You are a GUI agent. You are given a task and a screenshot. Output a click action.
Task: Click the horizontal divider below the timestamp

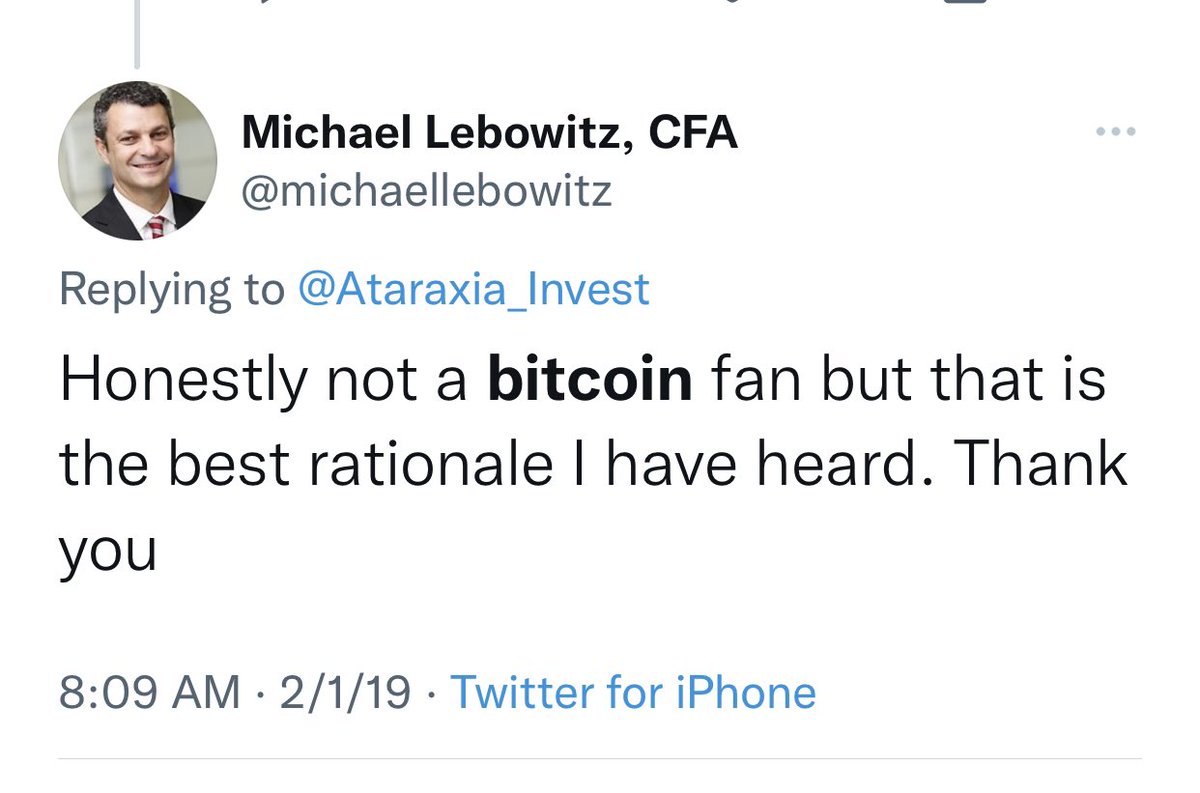pos(600,760)
